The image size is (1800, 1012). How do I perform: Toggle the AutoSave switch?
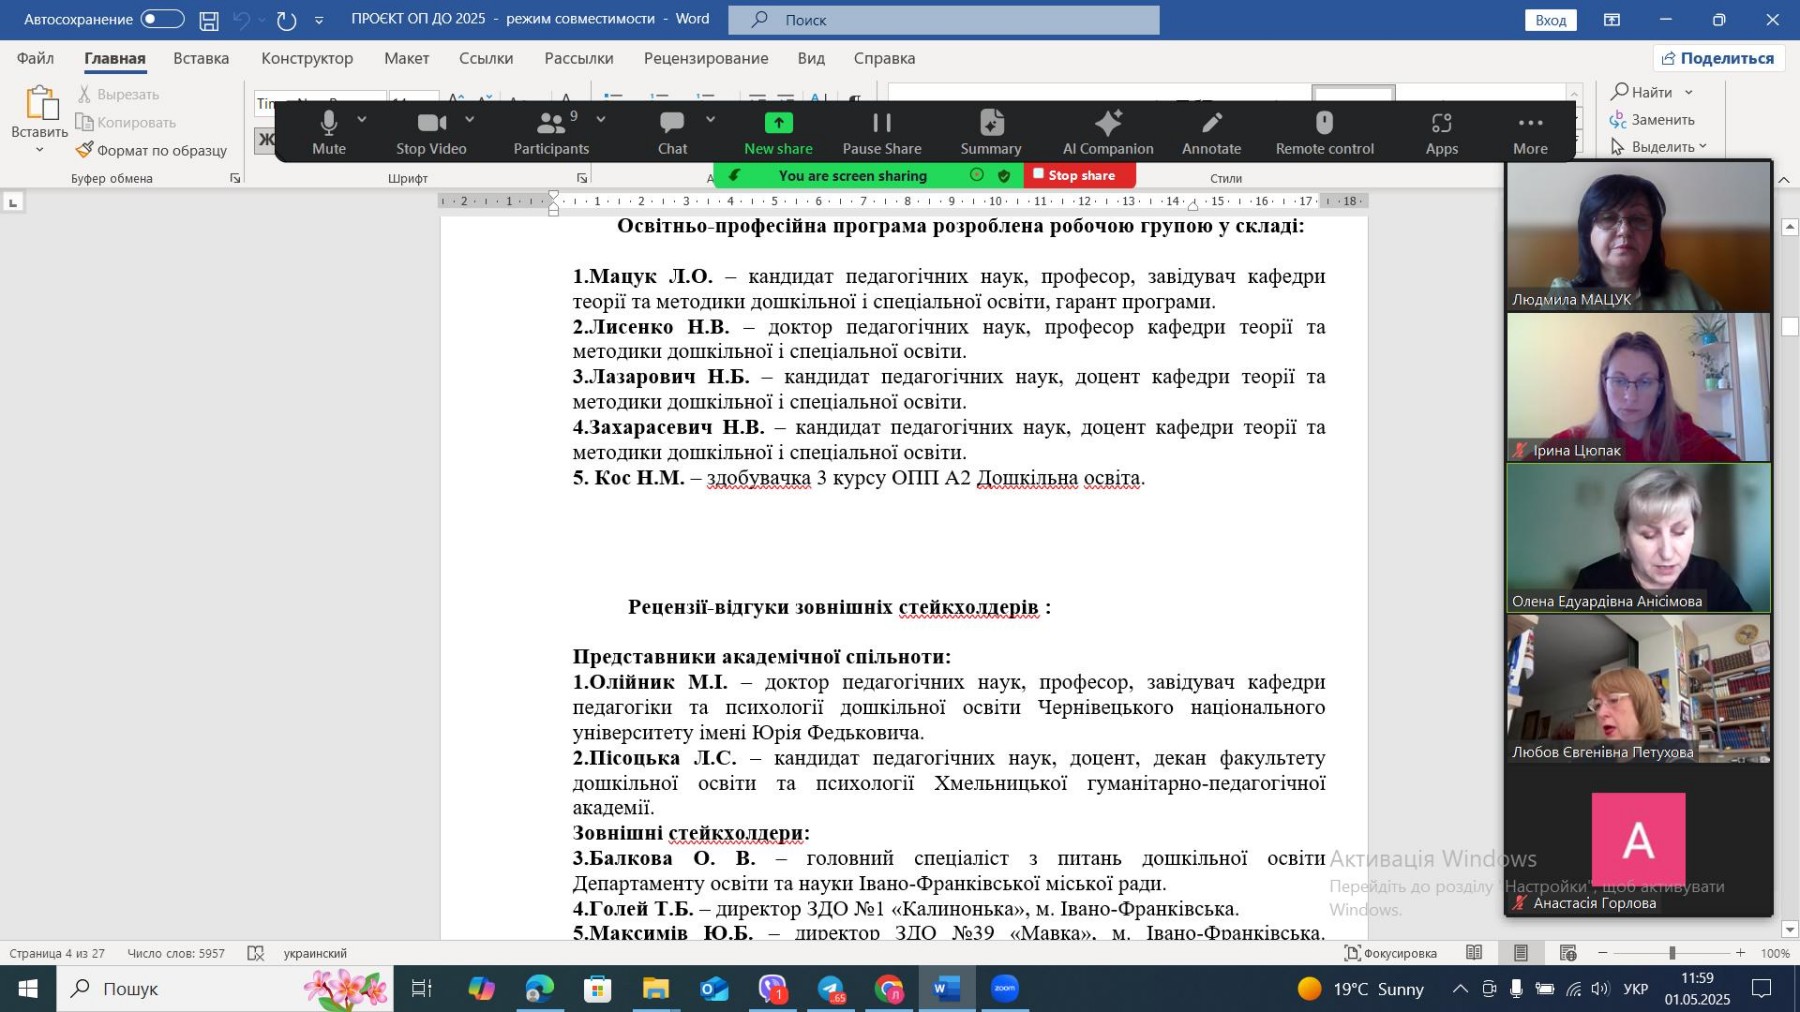[162, 19]
